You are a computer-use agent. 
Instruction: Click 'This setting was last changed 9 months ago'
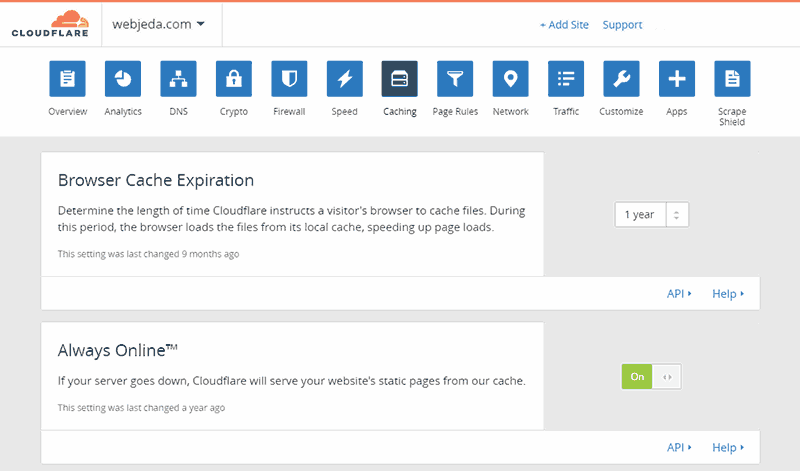[148, 254]
